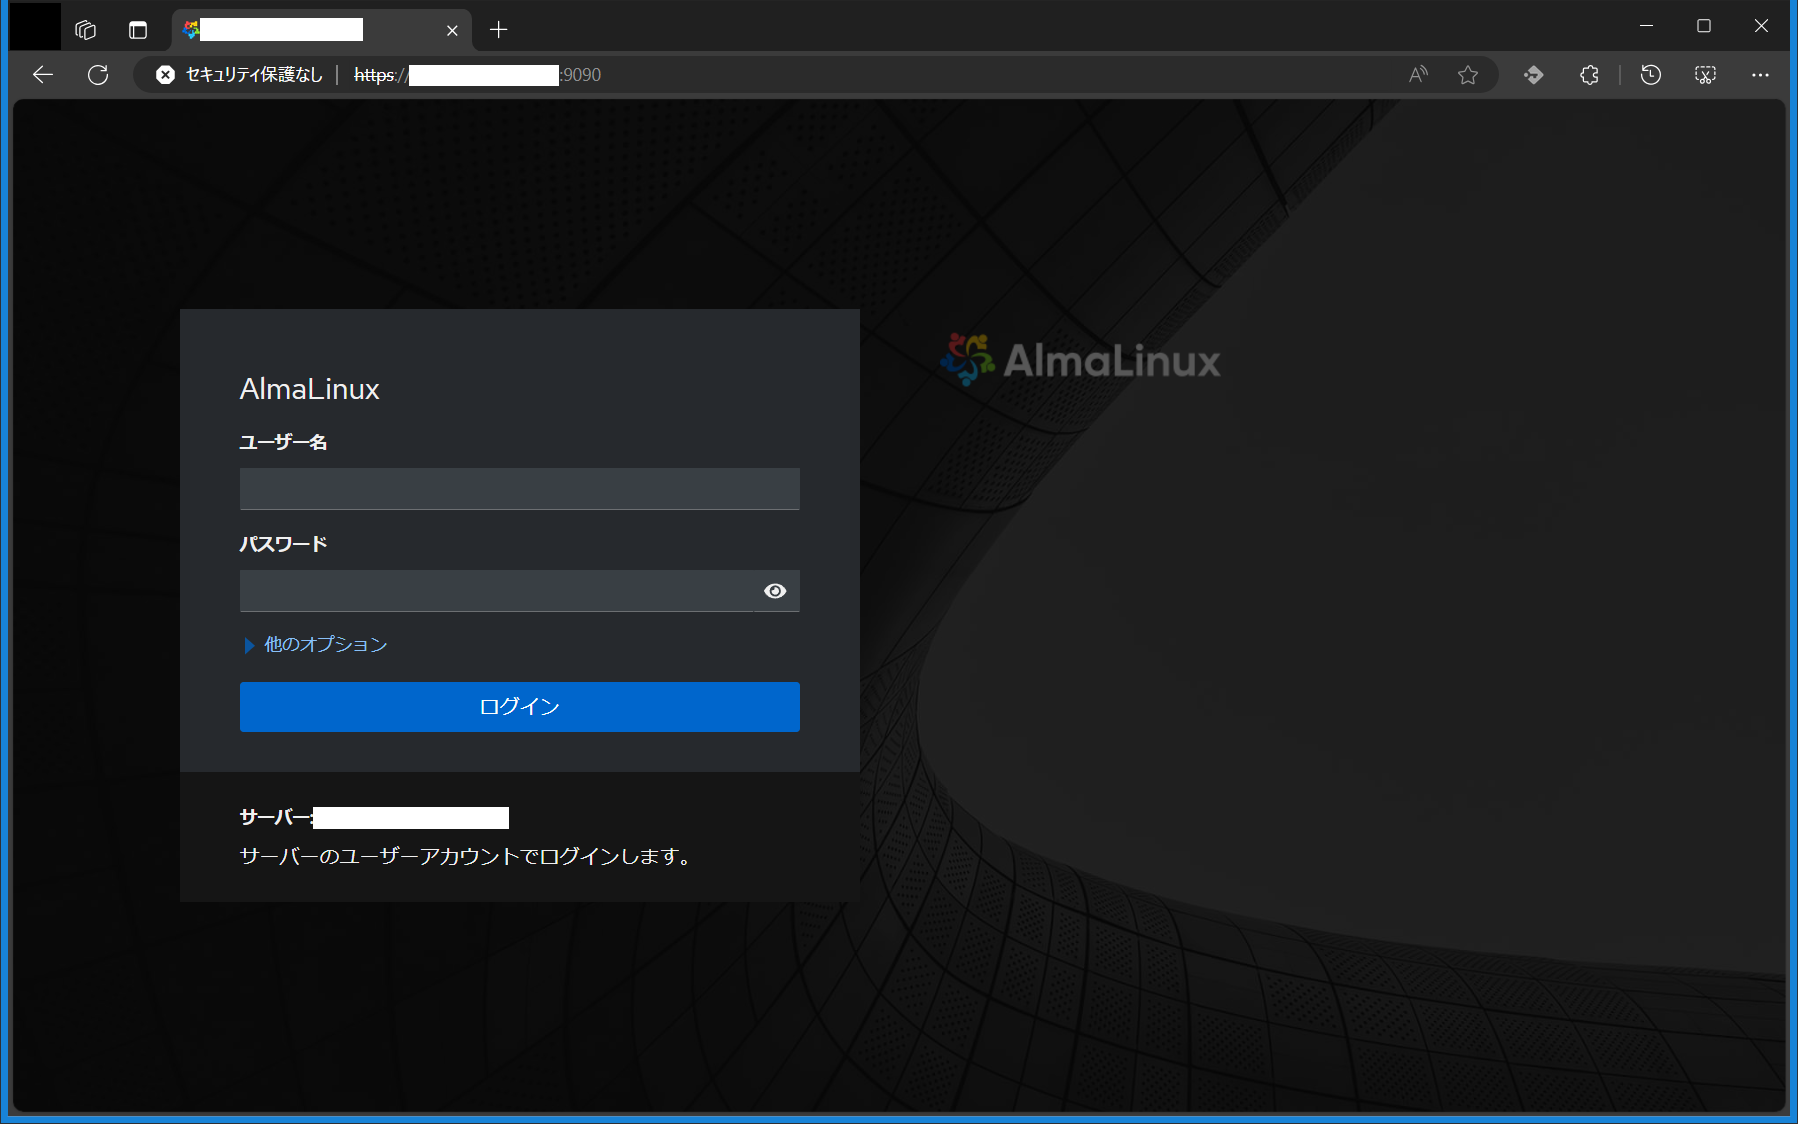Select the AlmaLinux browser tab
This screenshot has width=1798, height=1124.
(300, 29)
